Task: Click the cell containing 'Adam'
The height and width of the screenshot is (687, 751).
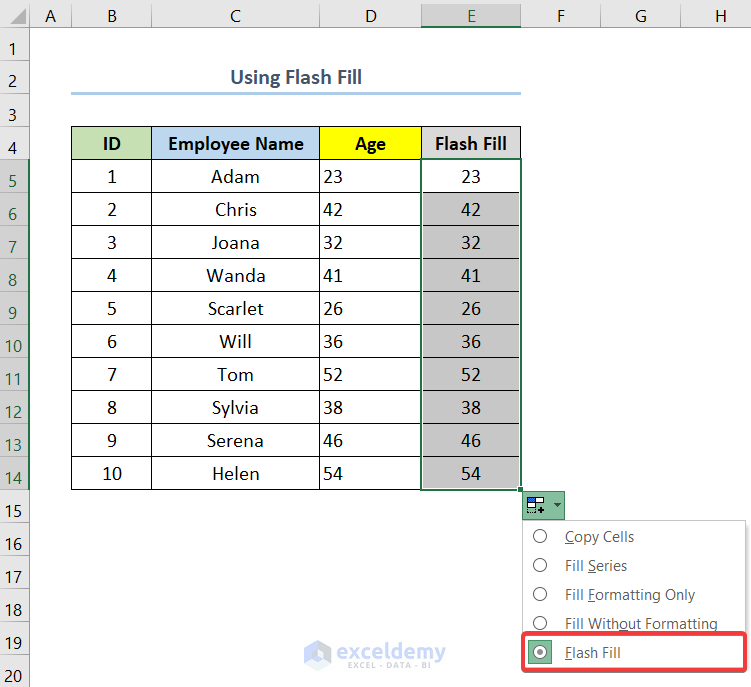Action: (235, 176)
